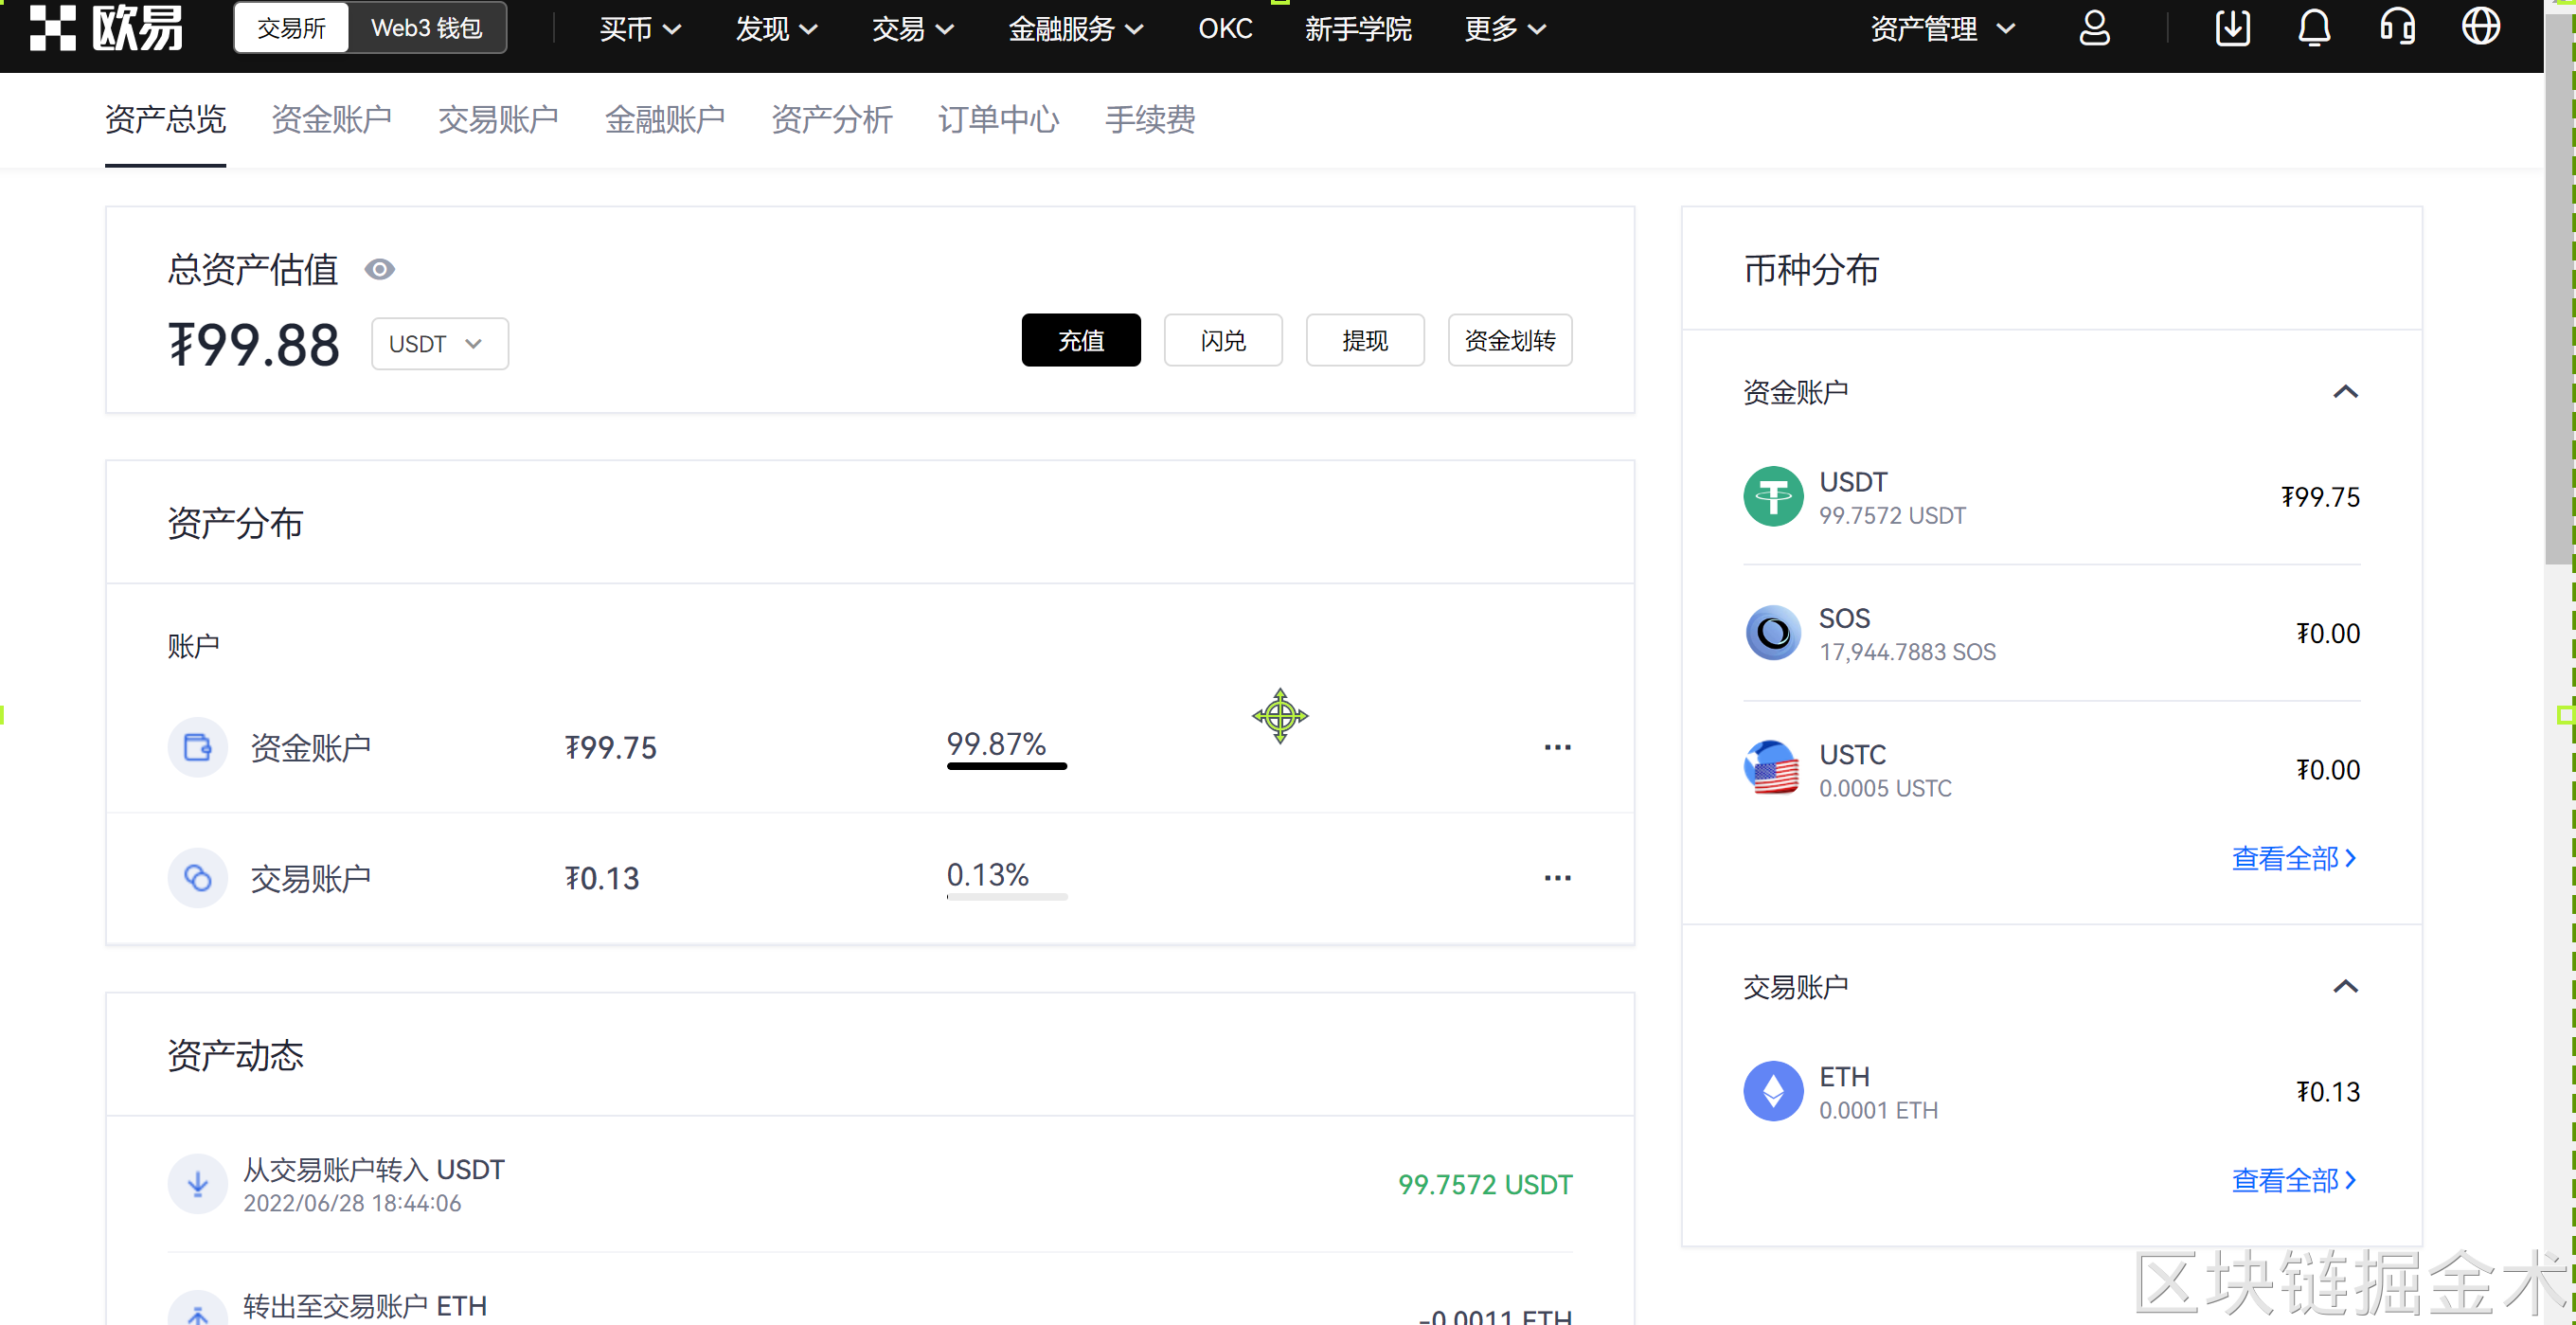Image resolution: width=2576 pixels, height=1325 pixels.
Task: Open the USDT currency unit dropdown
Action: (439, 344)
